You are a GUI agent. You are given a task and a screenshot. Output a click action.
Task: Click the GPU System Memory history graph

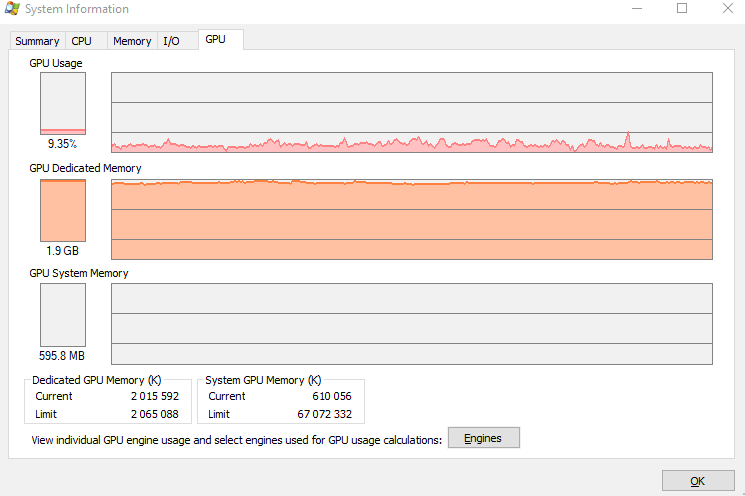tap(411, 324)
